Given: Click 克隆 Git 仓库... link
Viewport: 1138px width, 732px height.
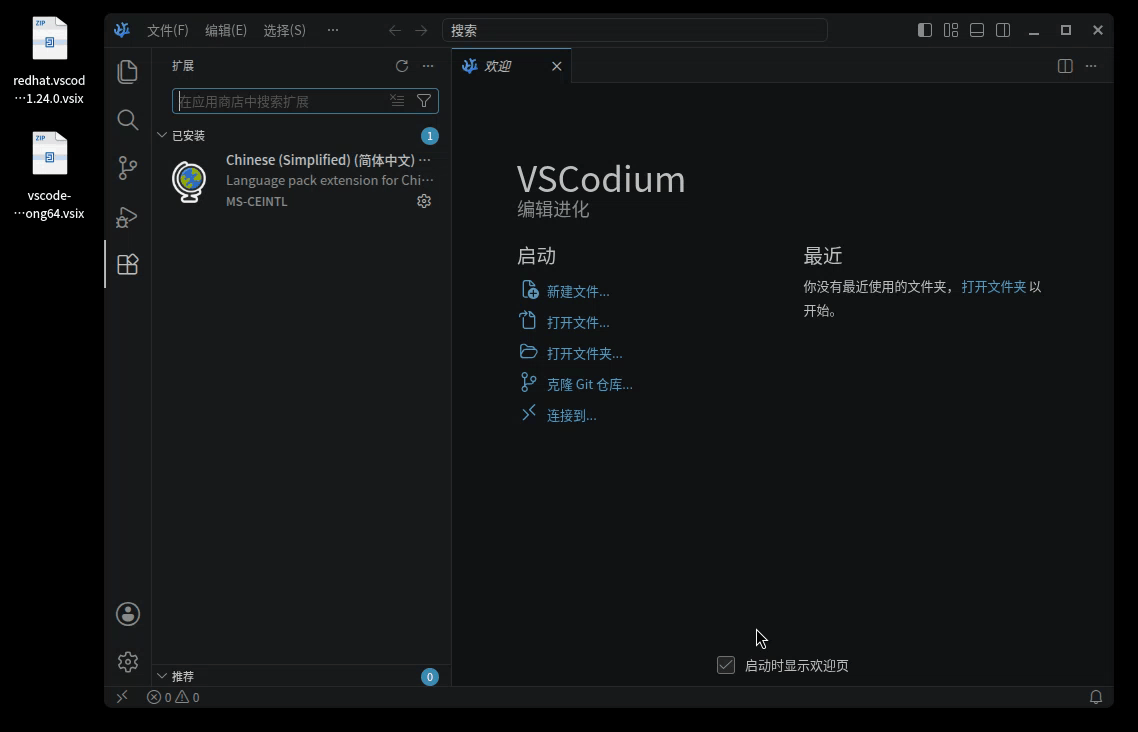Looking at the screenshot, I should point(589,384).
